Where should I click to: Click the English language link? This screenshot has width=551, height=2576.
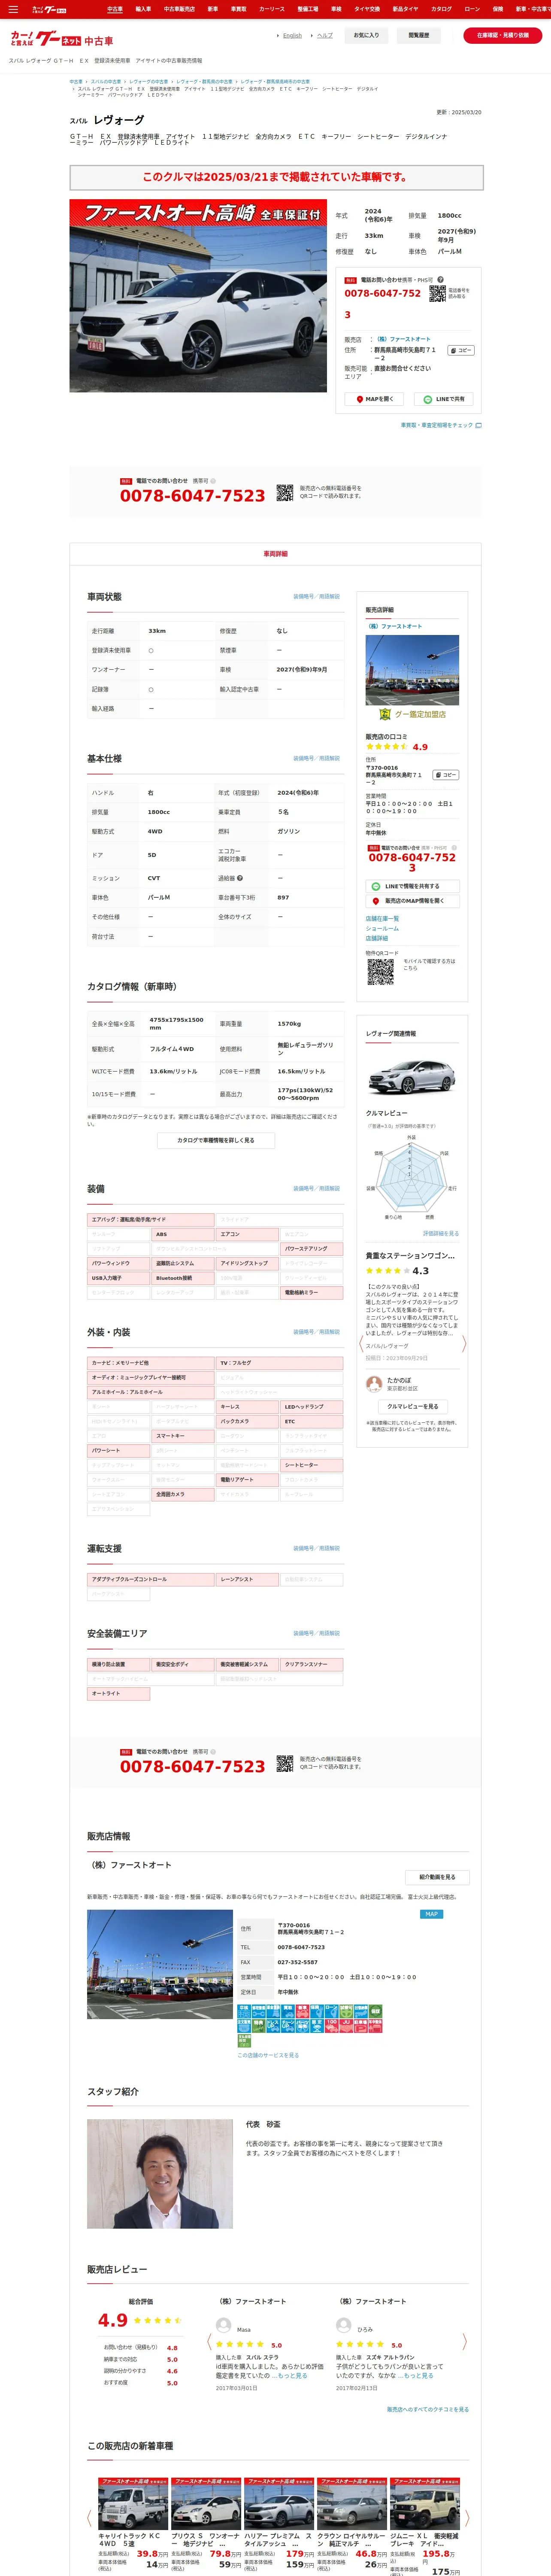point(292,35)
